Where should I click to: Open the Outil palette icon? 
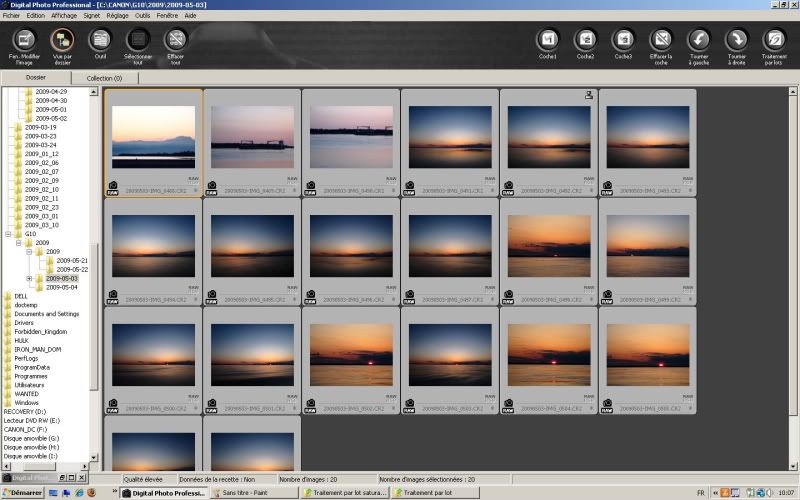pyautogui.click(x=100, y=40)
